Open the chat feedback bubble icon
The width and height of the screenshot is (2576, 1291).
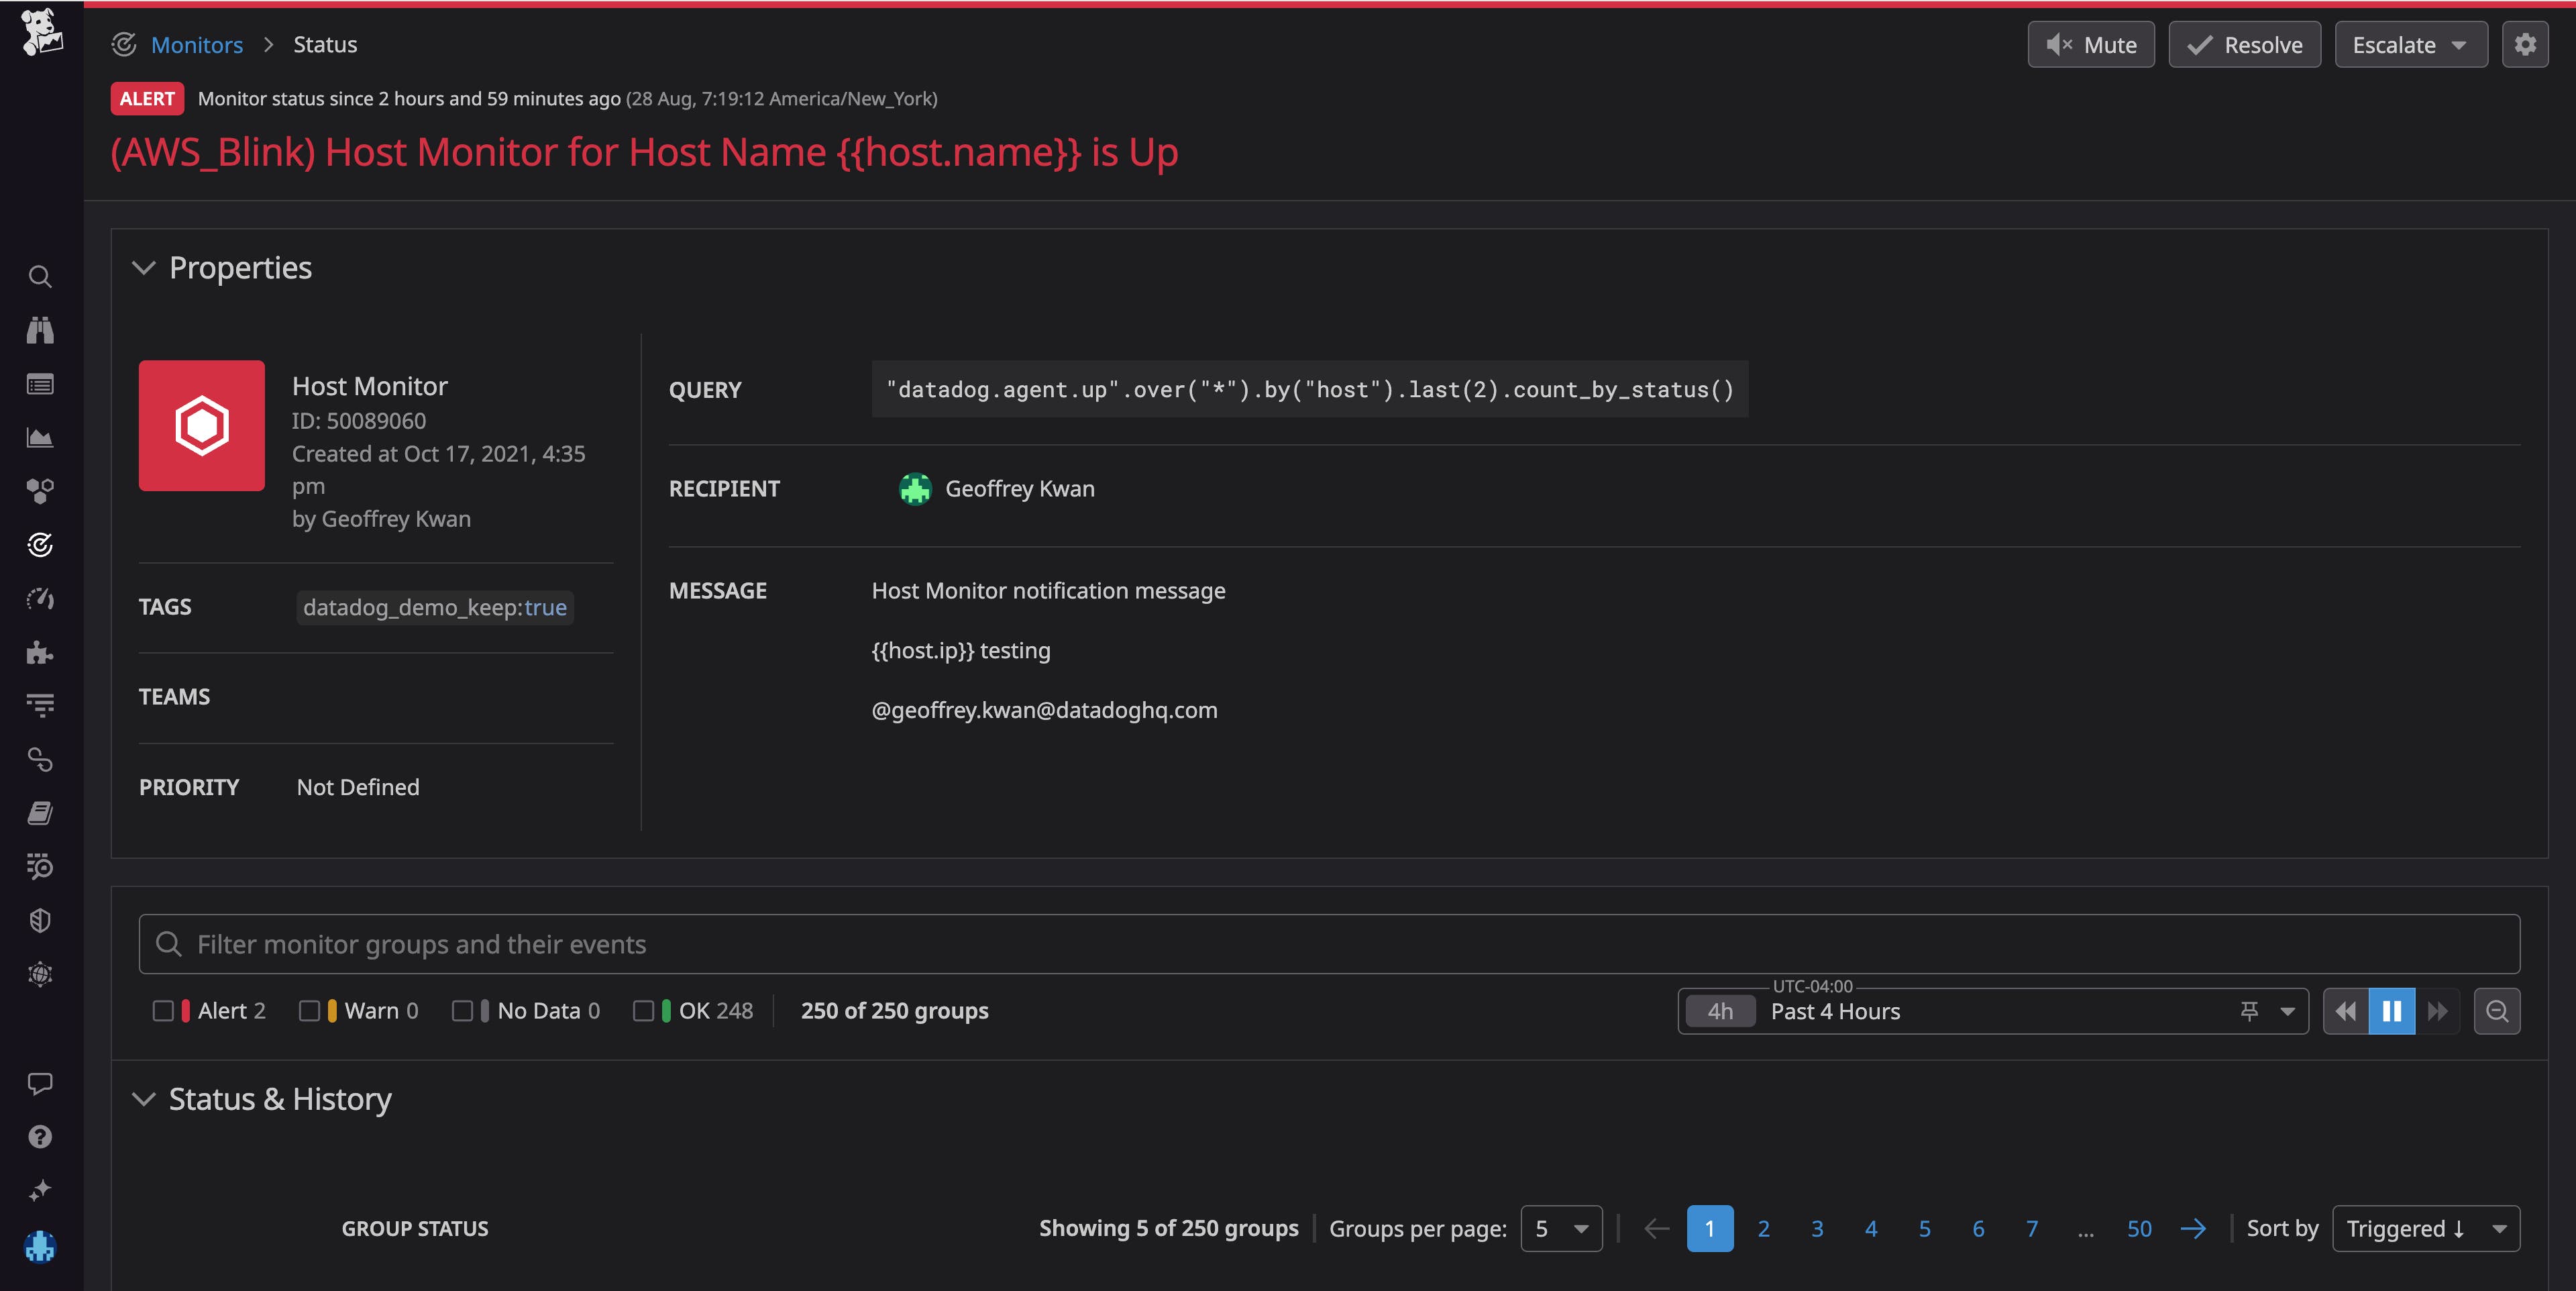click(40, 1083)
